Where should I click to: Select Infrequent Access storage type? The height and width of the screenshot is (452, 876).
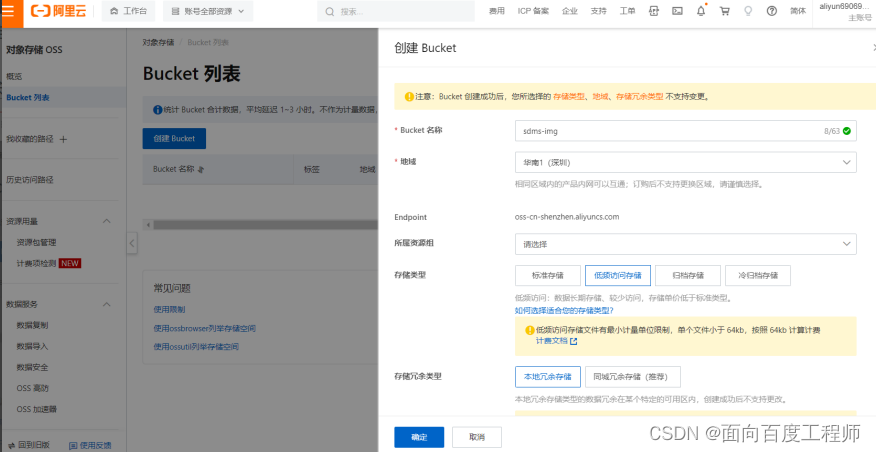618,275
